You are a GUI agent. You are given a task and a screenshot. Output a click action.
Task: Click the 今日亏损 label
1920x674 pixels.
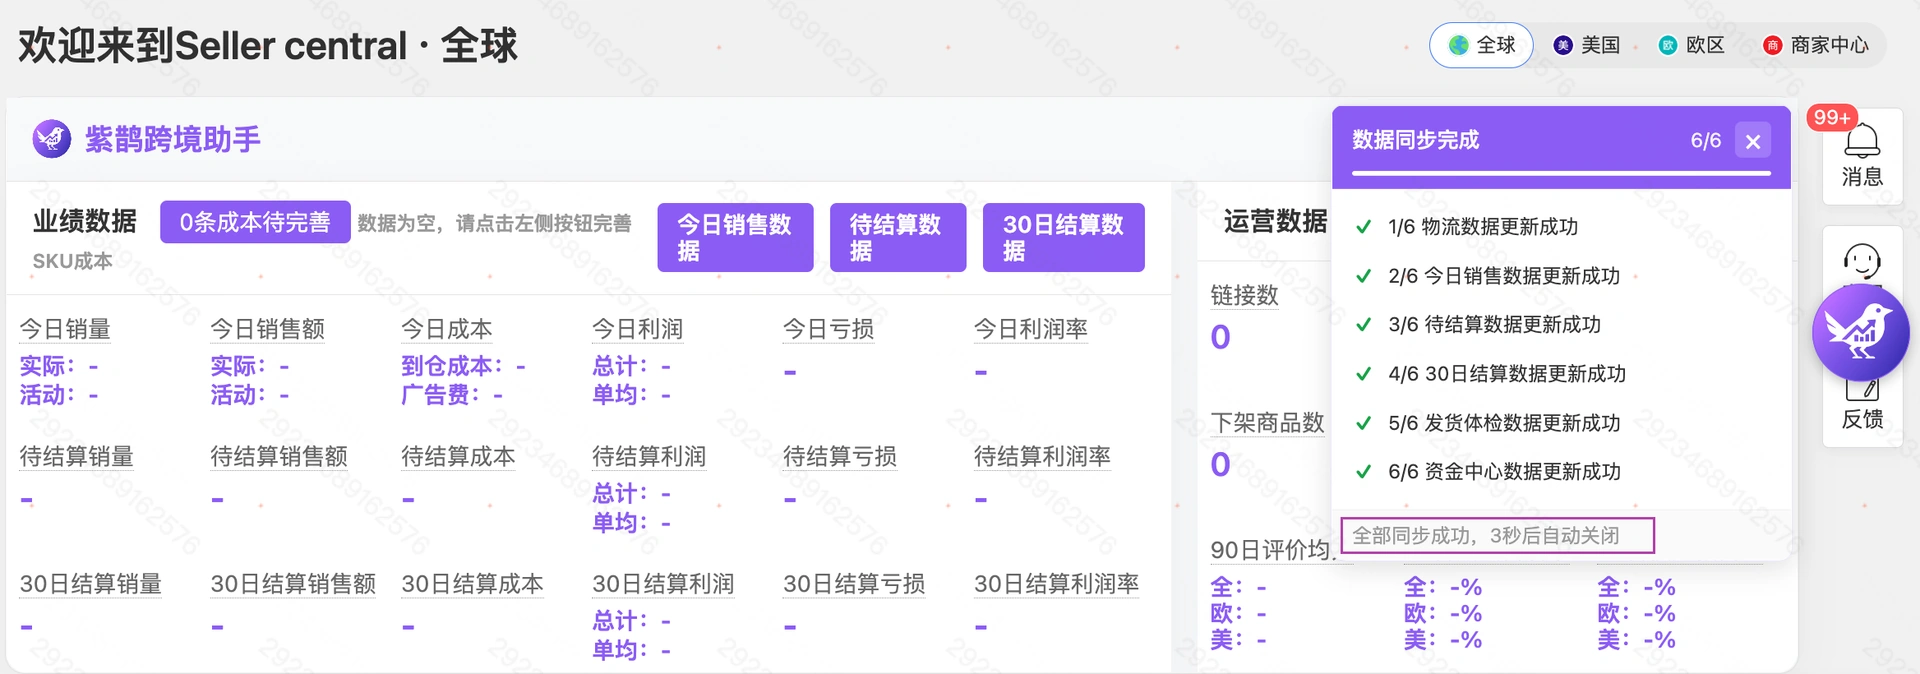tap(829, 329)
